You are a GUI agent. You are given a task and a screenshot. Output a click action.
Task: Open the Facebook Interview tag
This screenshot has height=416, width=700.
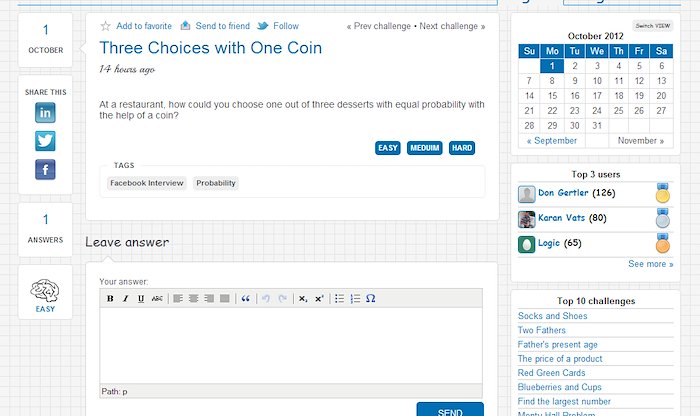[x=146, y=183]
